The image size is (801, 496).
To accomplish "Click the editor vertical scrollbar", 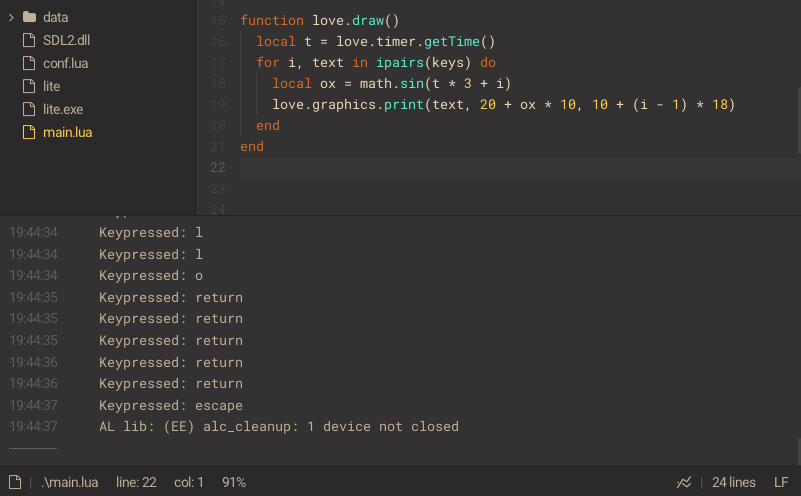I will coord(799,120).
